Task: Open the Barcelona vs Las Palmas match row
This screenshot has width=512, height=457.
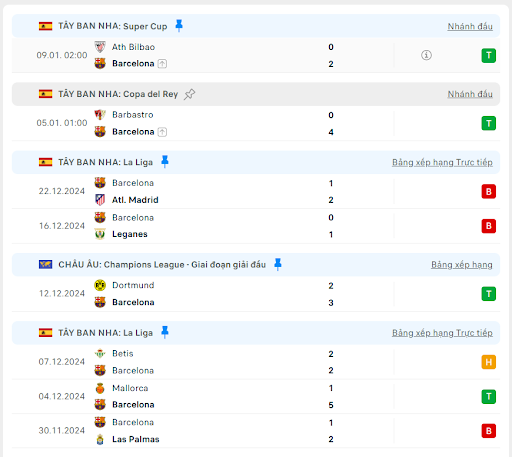Action: click(256, 431)
